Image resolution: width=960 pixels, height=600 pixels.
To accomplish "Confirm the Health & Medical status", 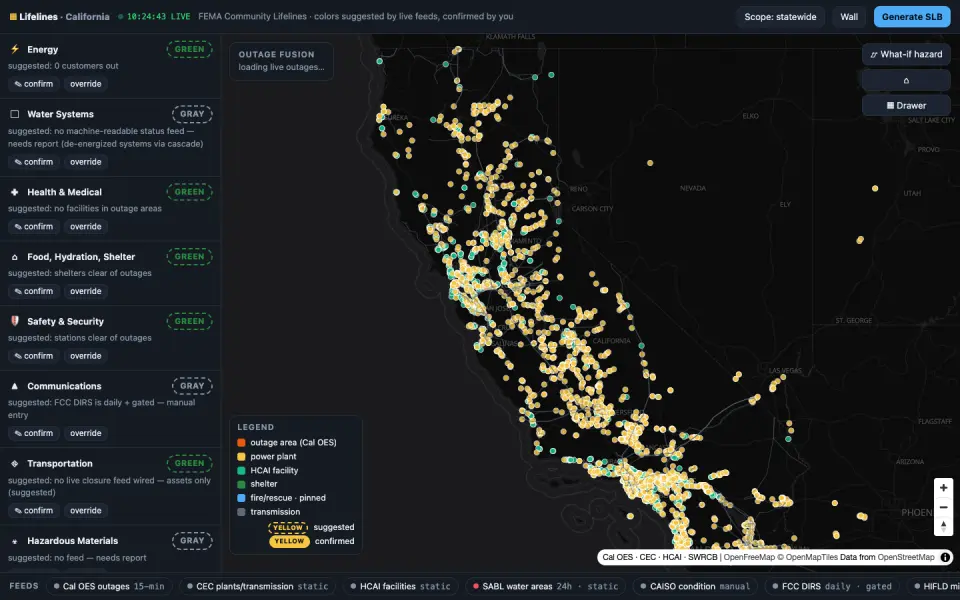I will point(34,227).
